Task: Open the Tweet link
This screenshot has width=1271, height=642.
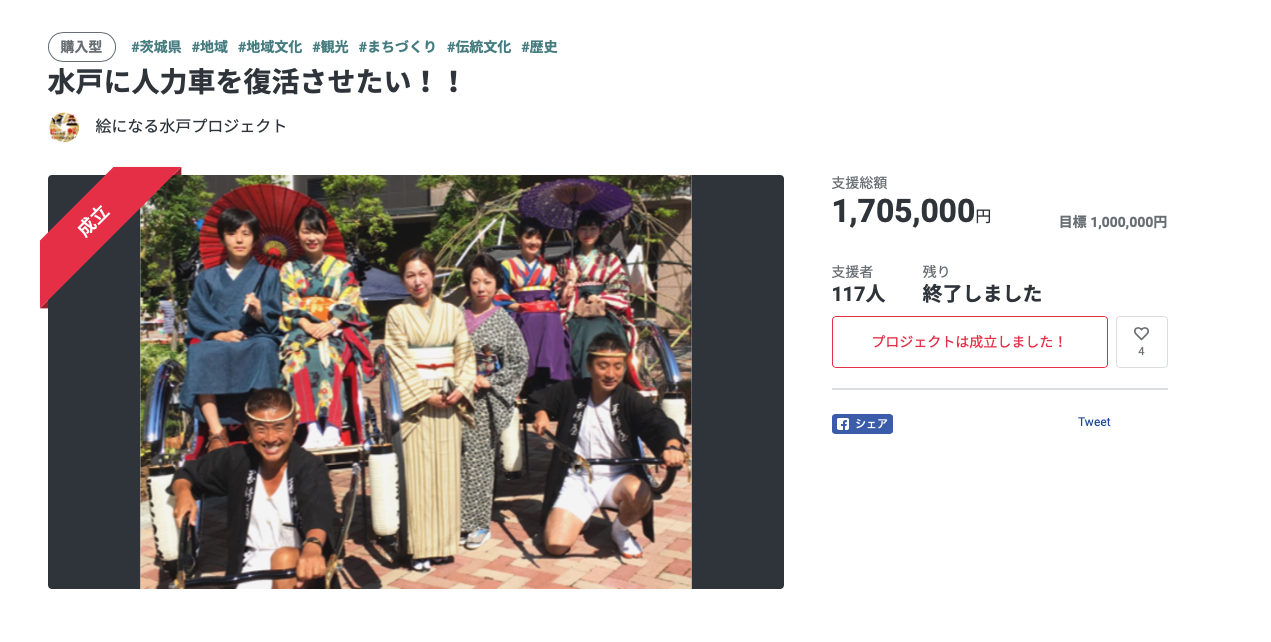Action: coord(1094,422)
